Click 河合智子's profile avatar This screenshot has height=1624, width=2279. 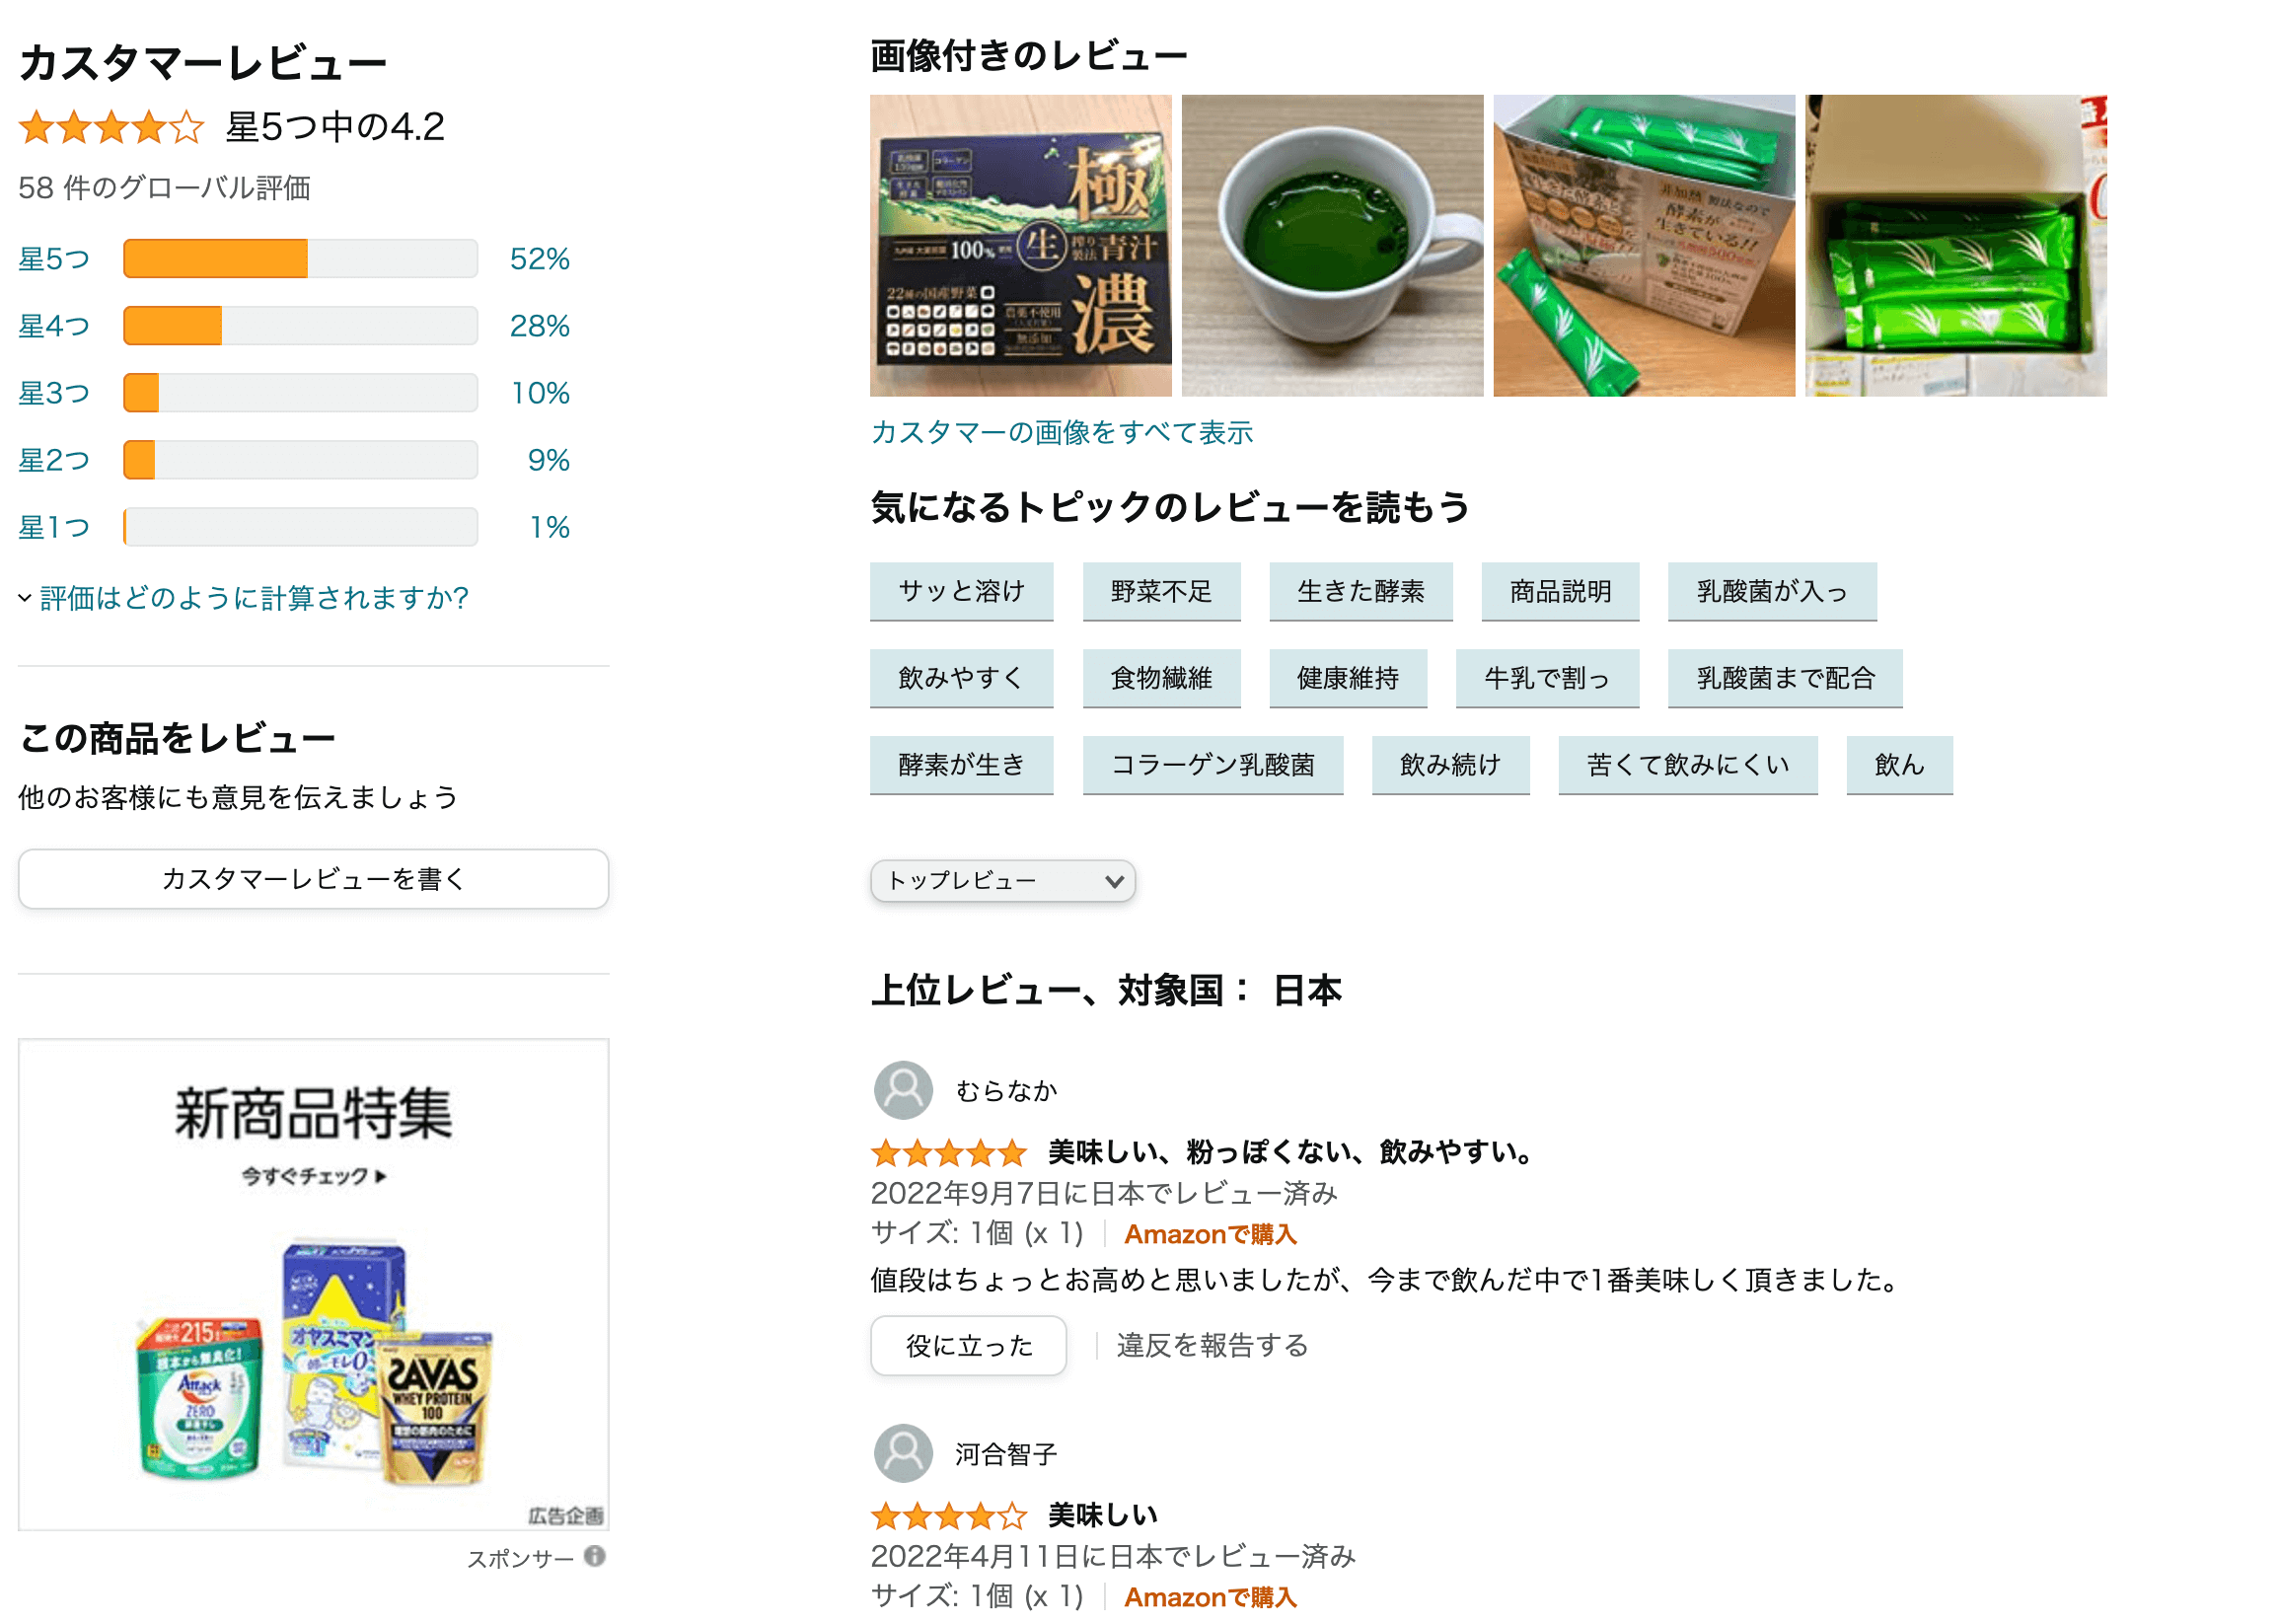click(903, 1452)
